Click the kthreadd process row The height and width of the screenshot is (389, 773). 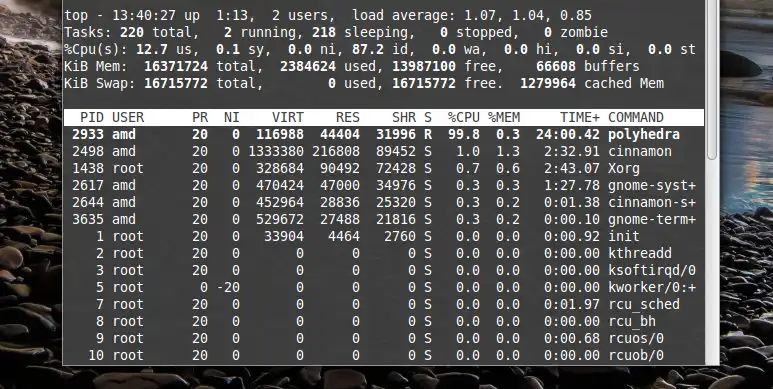point(384,253)
